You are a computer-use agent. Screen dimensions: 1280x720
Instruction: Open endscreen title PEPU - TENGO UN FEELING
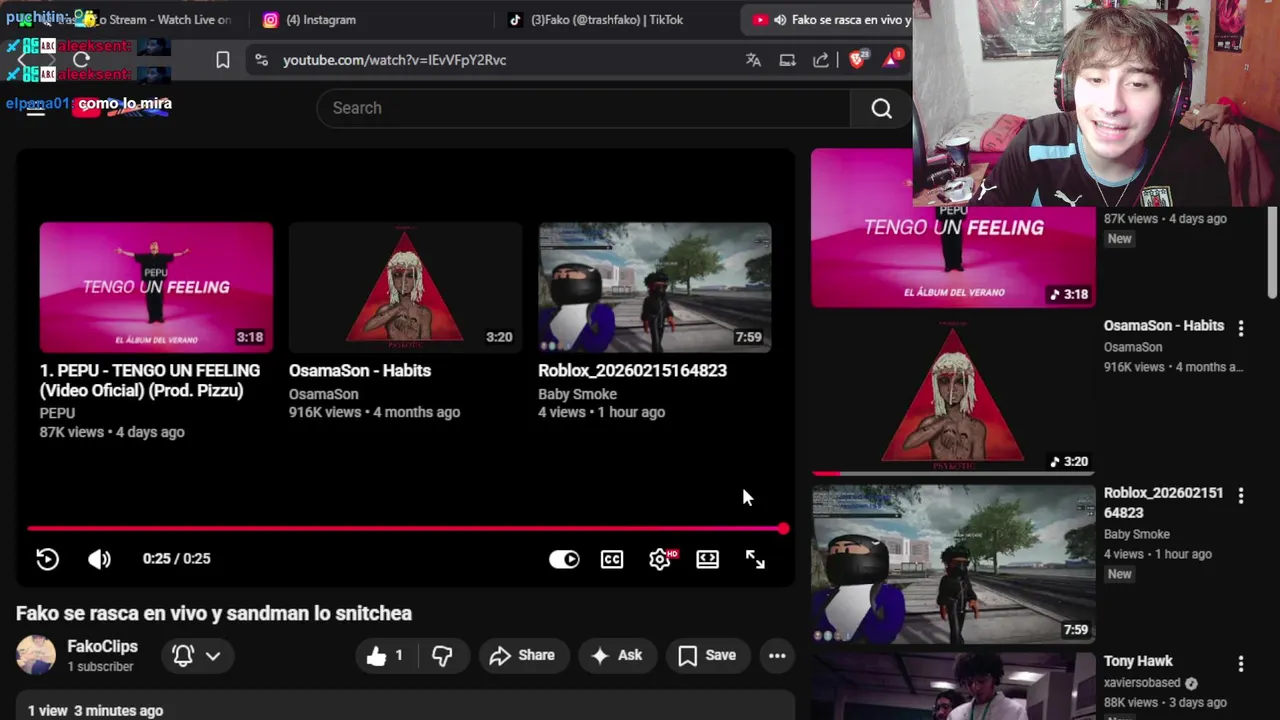(150, 380)
